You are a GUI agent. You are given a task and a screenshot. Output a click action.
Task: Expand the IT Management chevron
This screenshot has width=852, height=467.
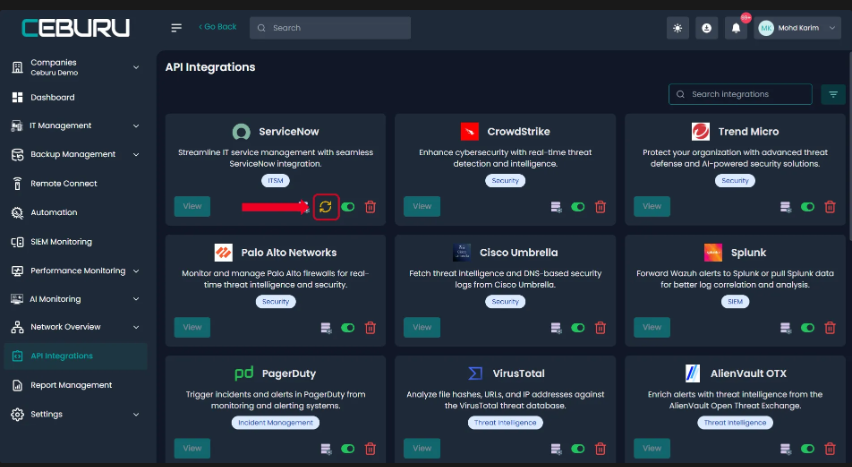tap(136, 126)
